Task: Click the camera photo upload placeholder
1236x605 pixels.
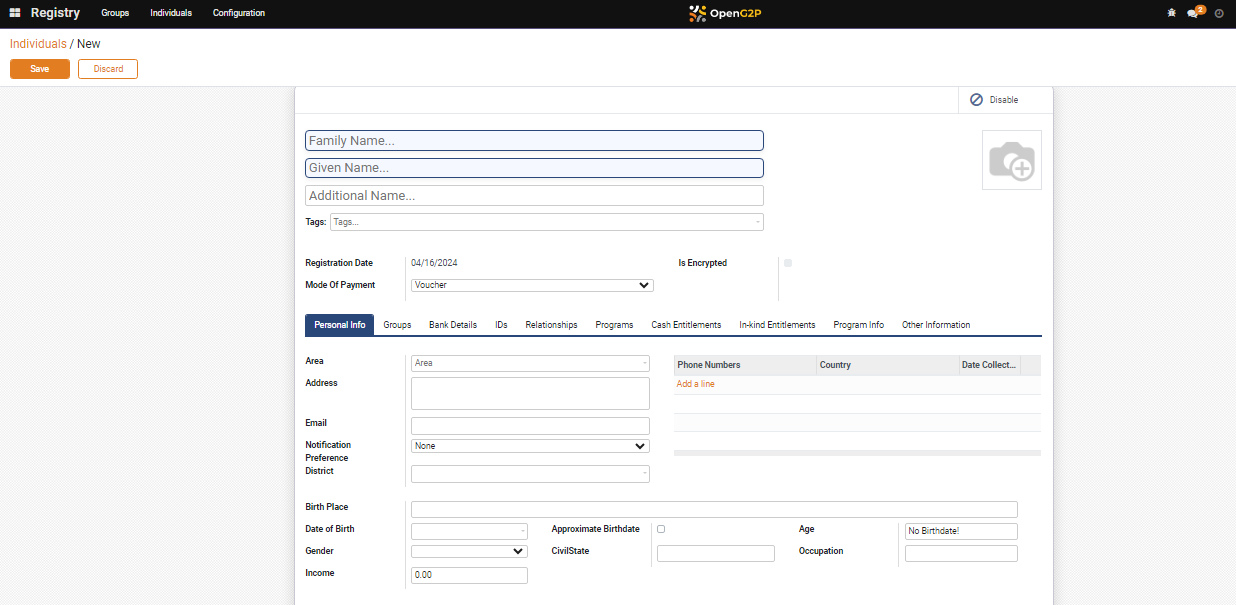Action: pos(1011,160)
